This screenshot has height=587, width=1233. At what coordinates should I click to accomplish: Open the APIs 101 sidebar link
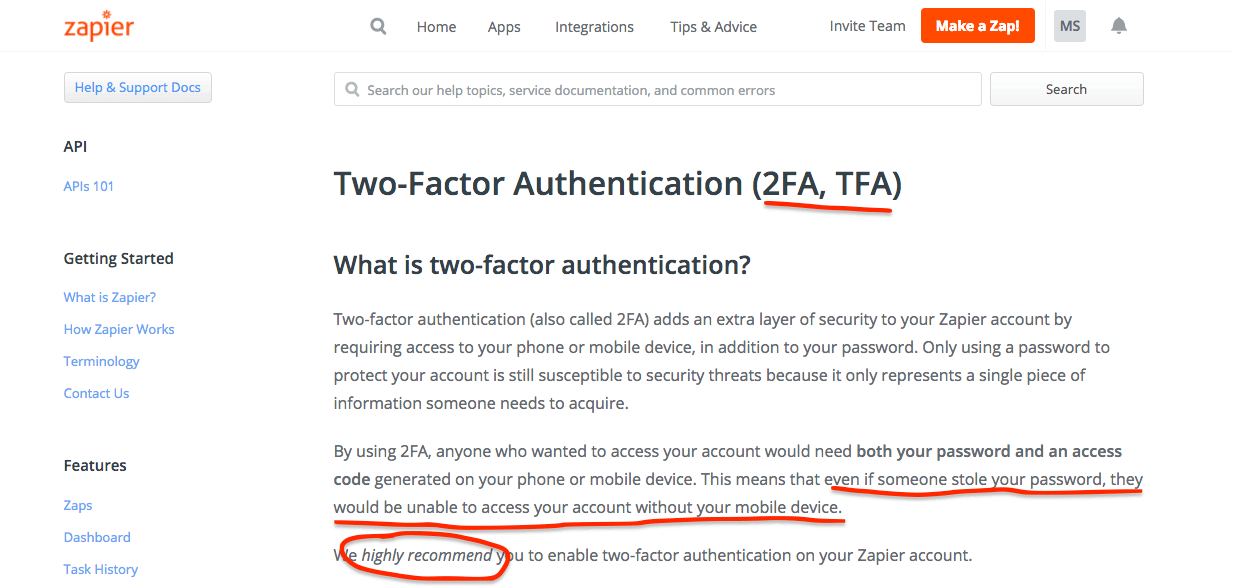click(x=89, y=186)
